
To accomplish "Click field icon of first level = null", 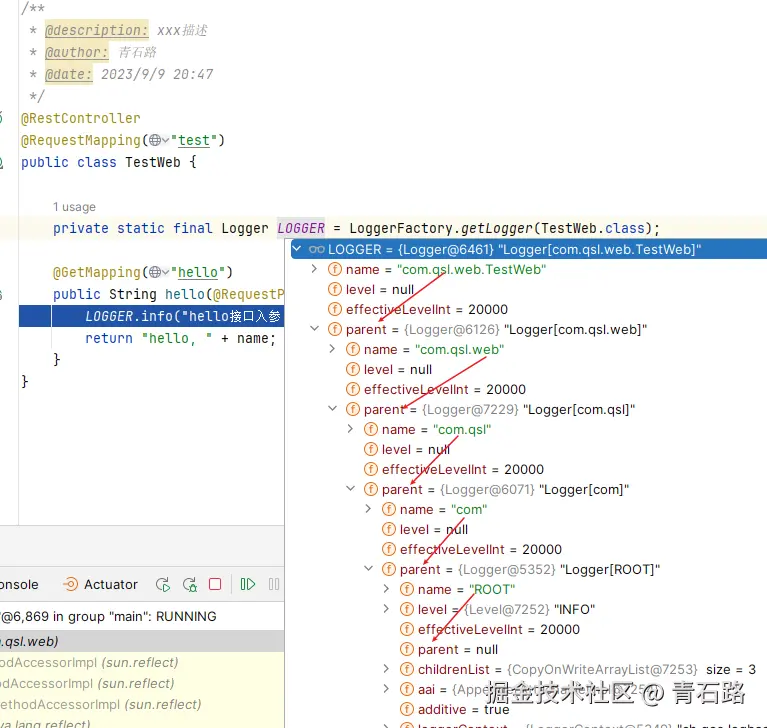I will [335, 290].
